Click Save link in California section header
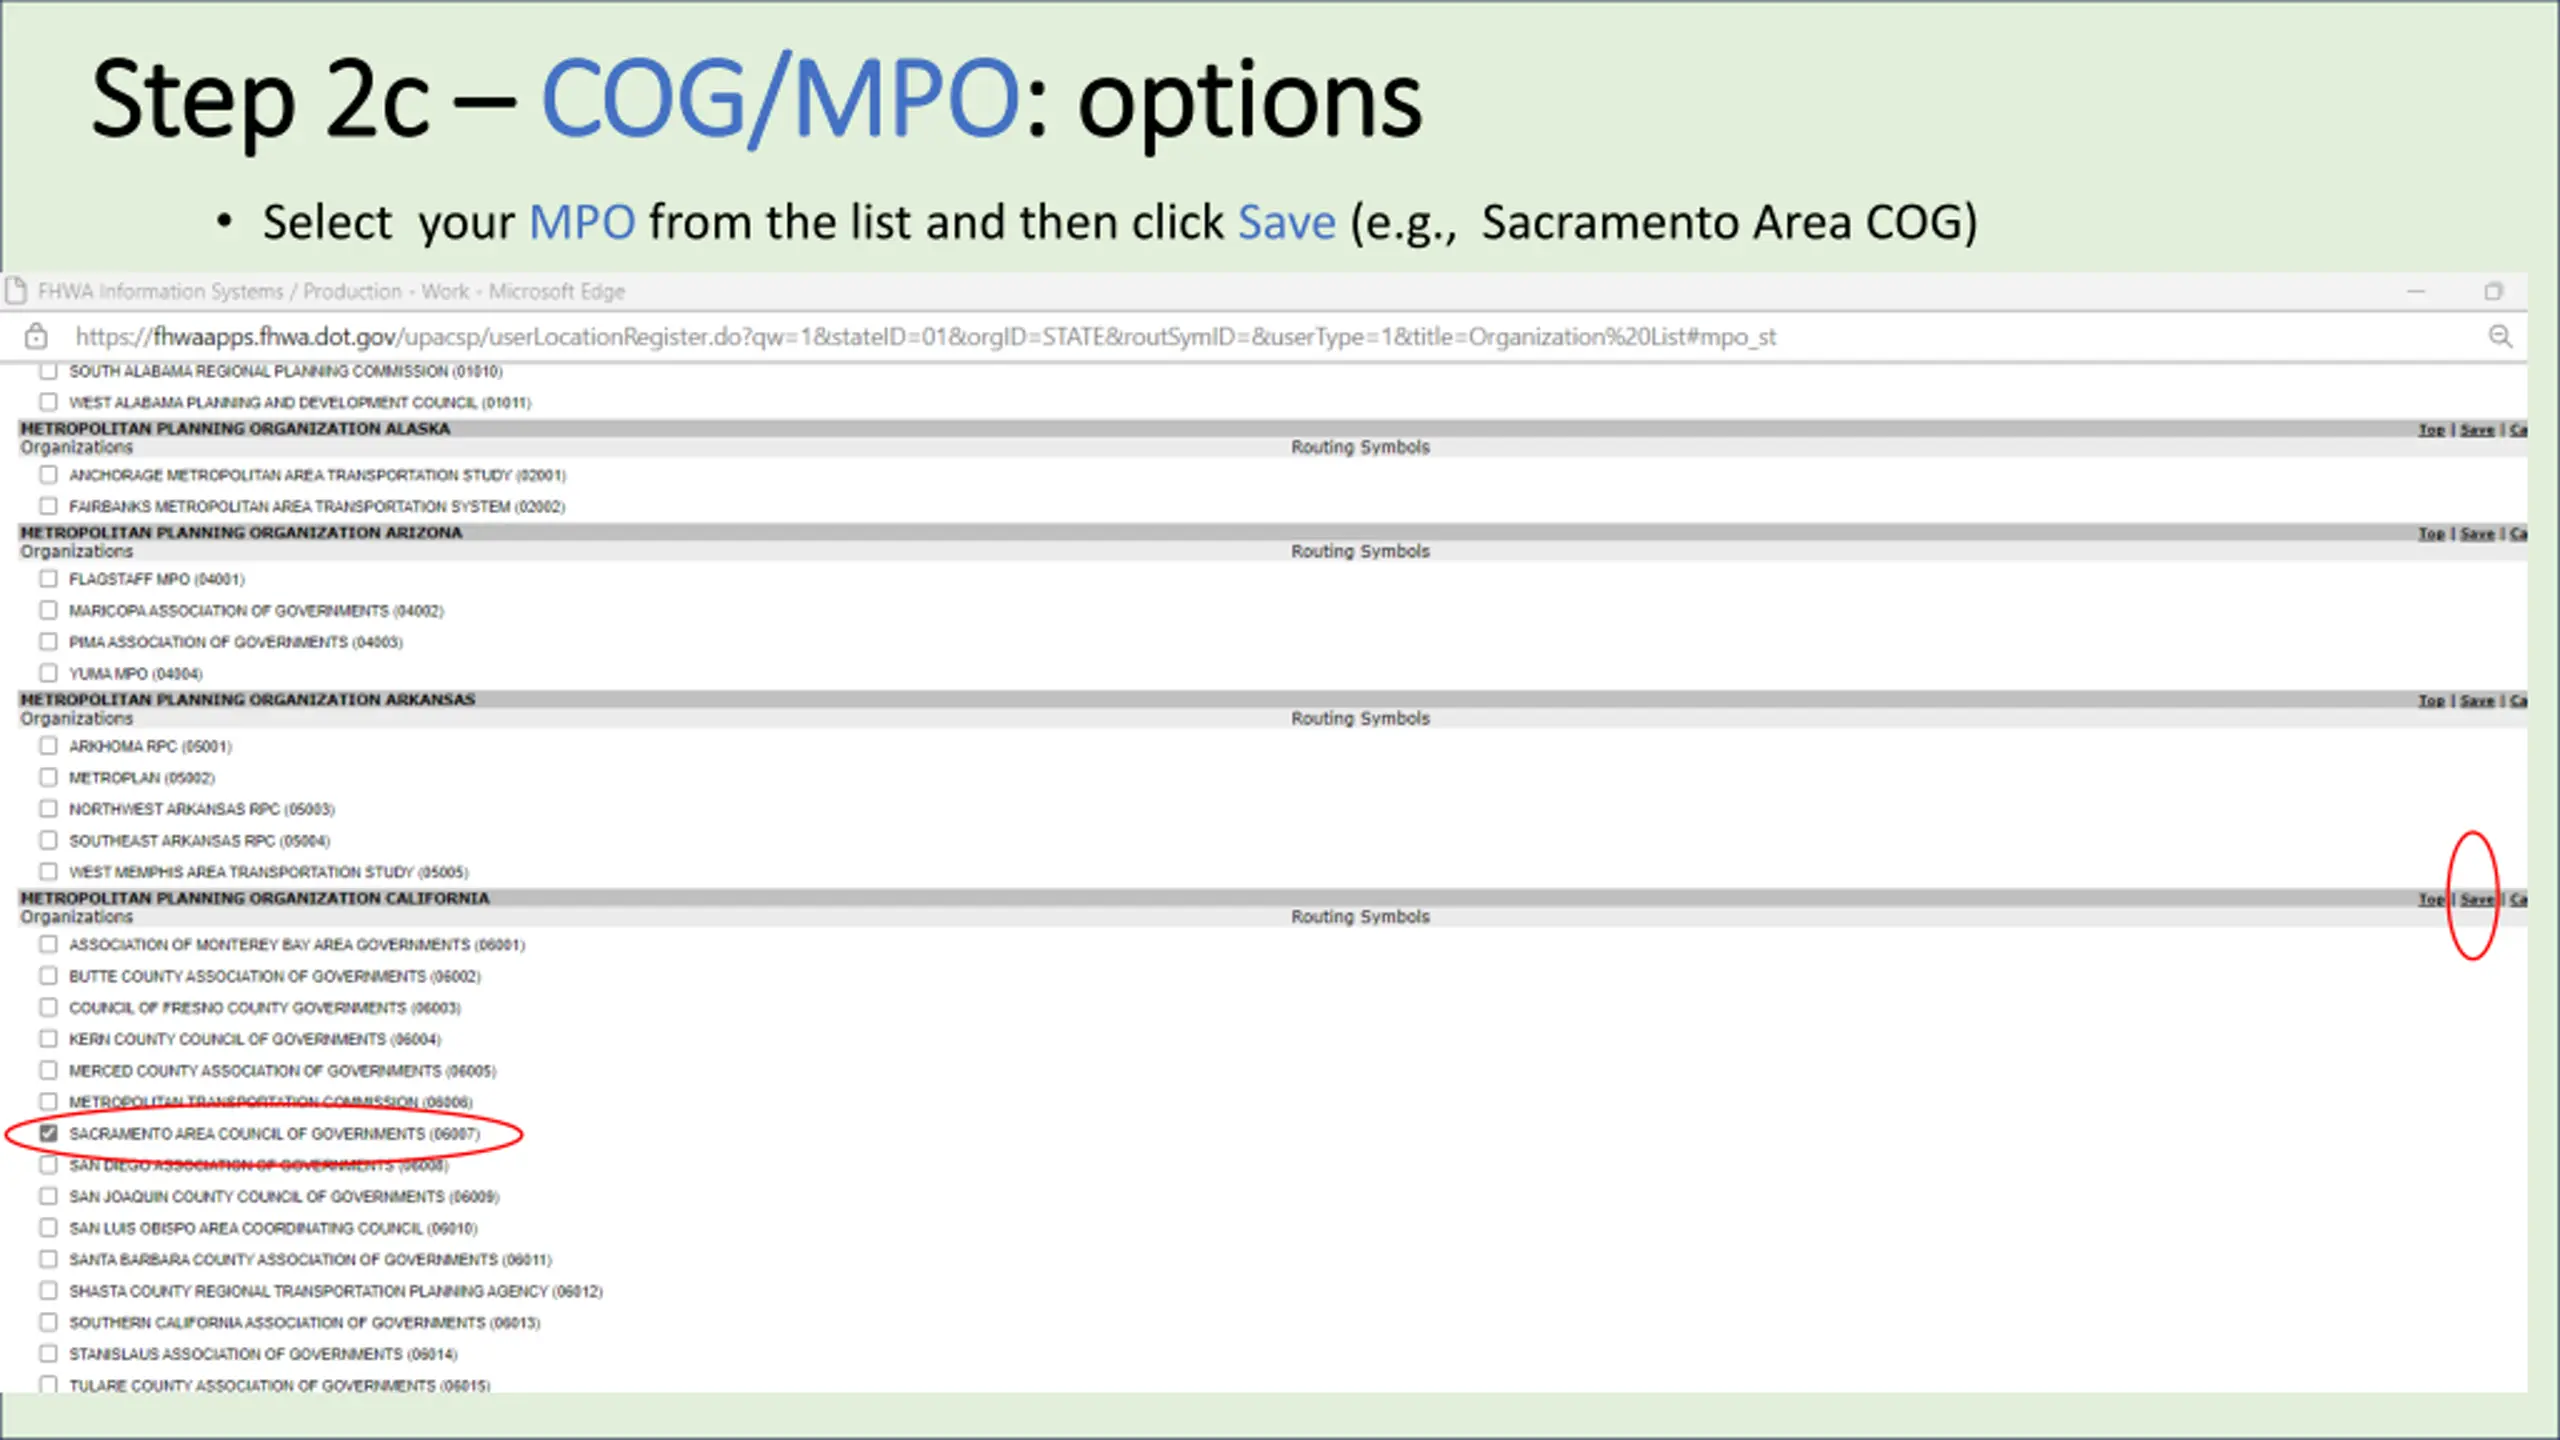The width and height of the screenshot is (2560, 1440). [x=2477, y=899]
